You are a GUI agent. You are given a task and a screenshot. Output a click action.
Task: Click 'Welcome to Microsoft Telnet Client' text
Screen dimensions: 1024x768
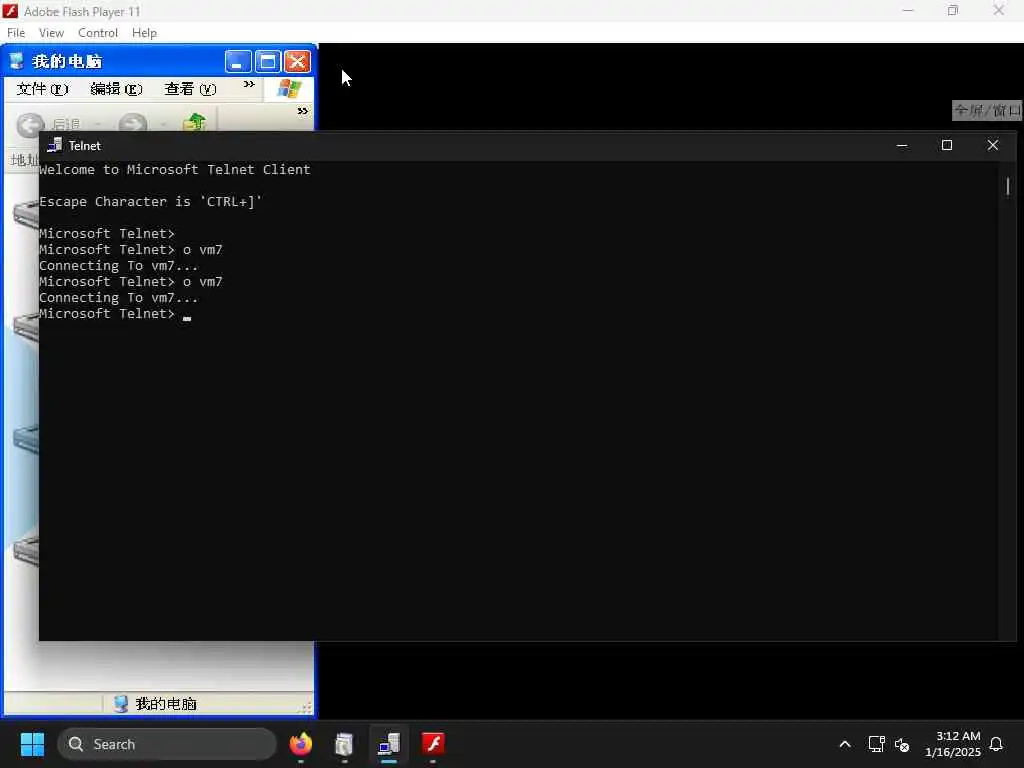(174, 170)
